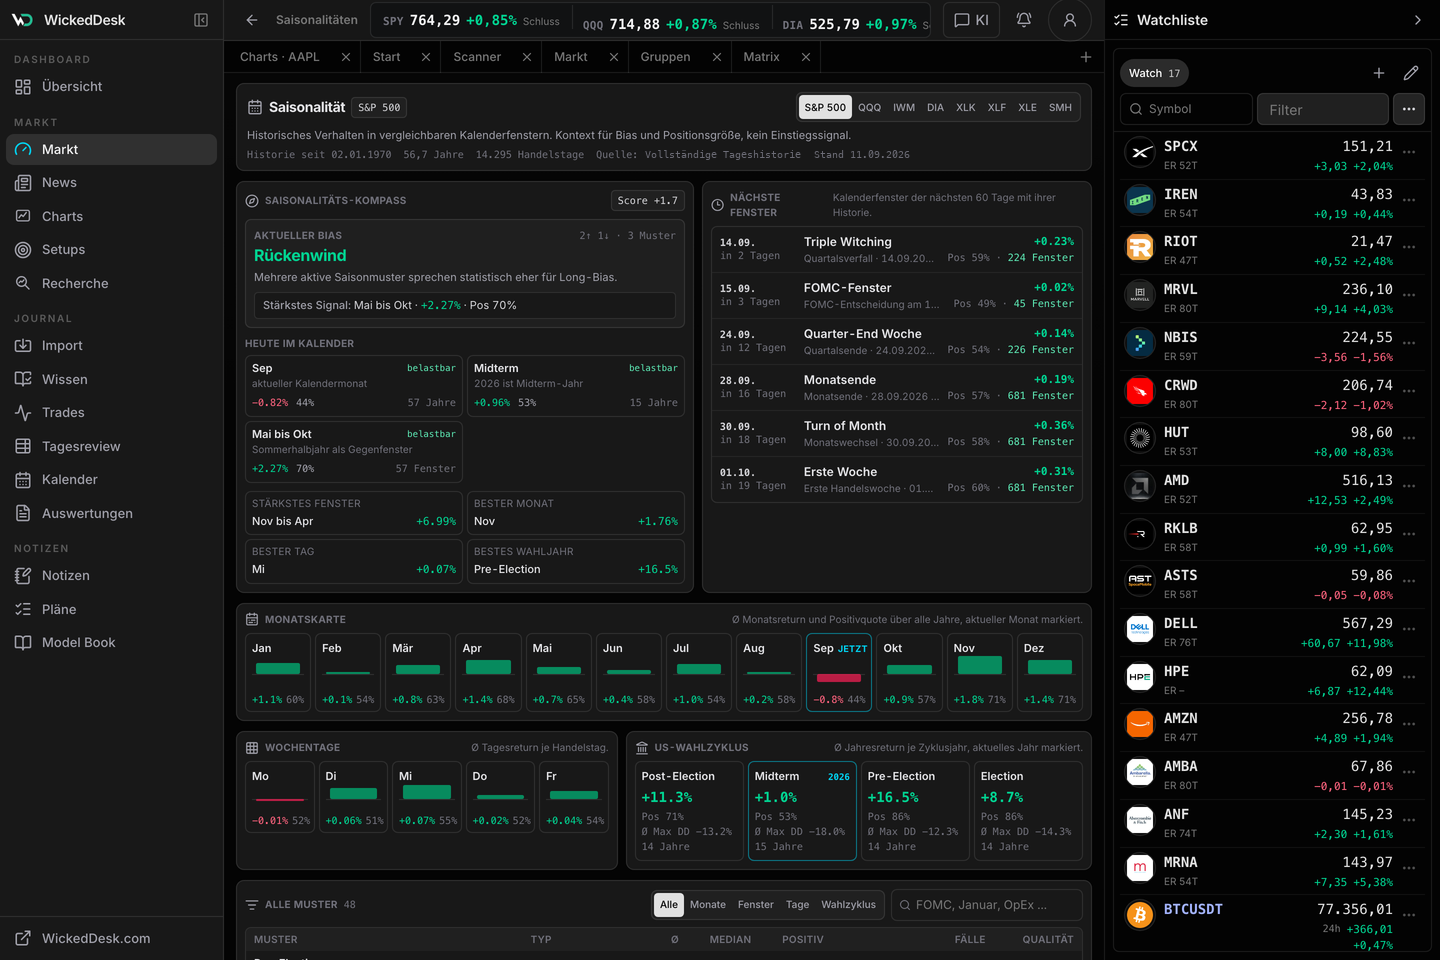Open the FOMC-Fenster window row
Image resolution: width=1440 pixels, height=960 pixels.
pos(897,296)
